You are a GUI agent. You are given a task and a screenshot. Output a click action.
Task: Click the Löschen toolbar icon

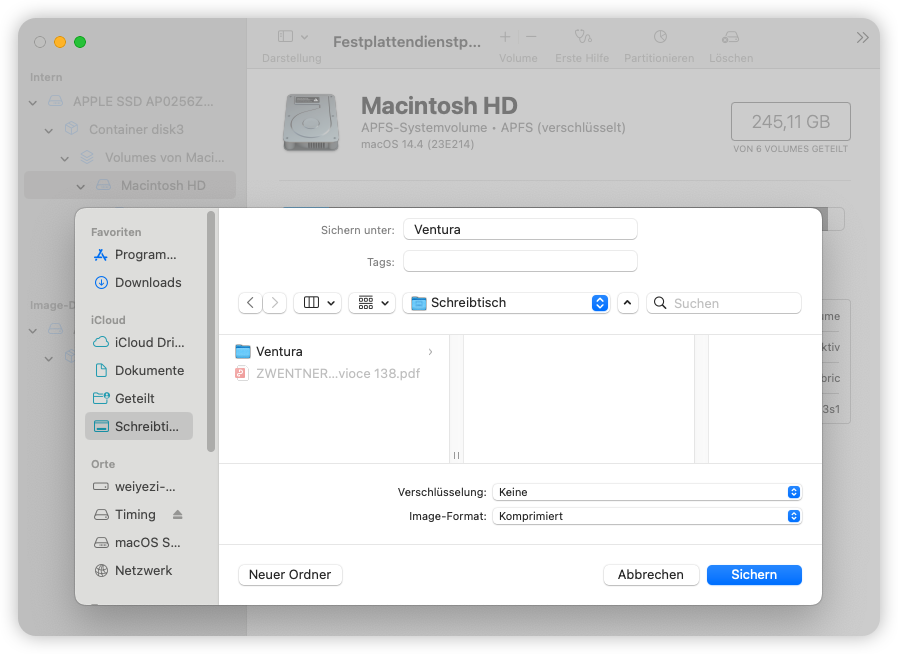tap(731, 37)
